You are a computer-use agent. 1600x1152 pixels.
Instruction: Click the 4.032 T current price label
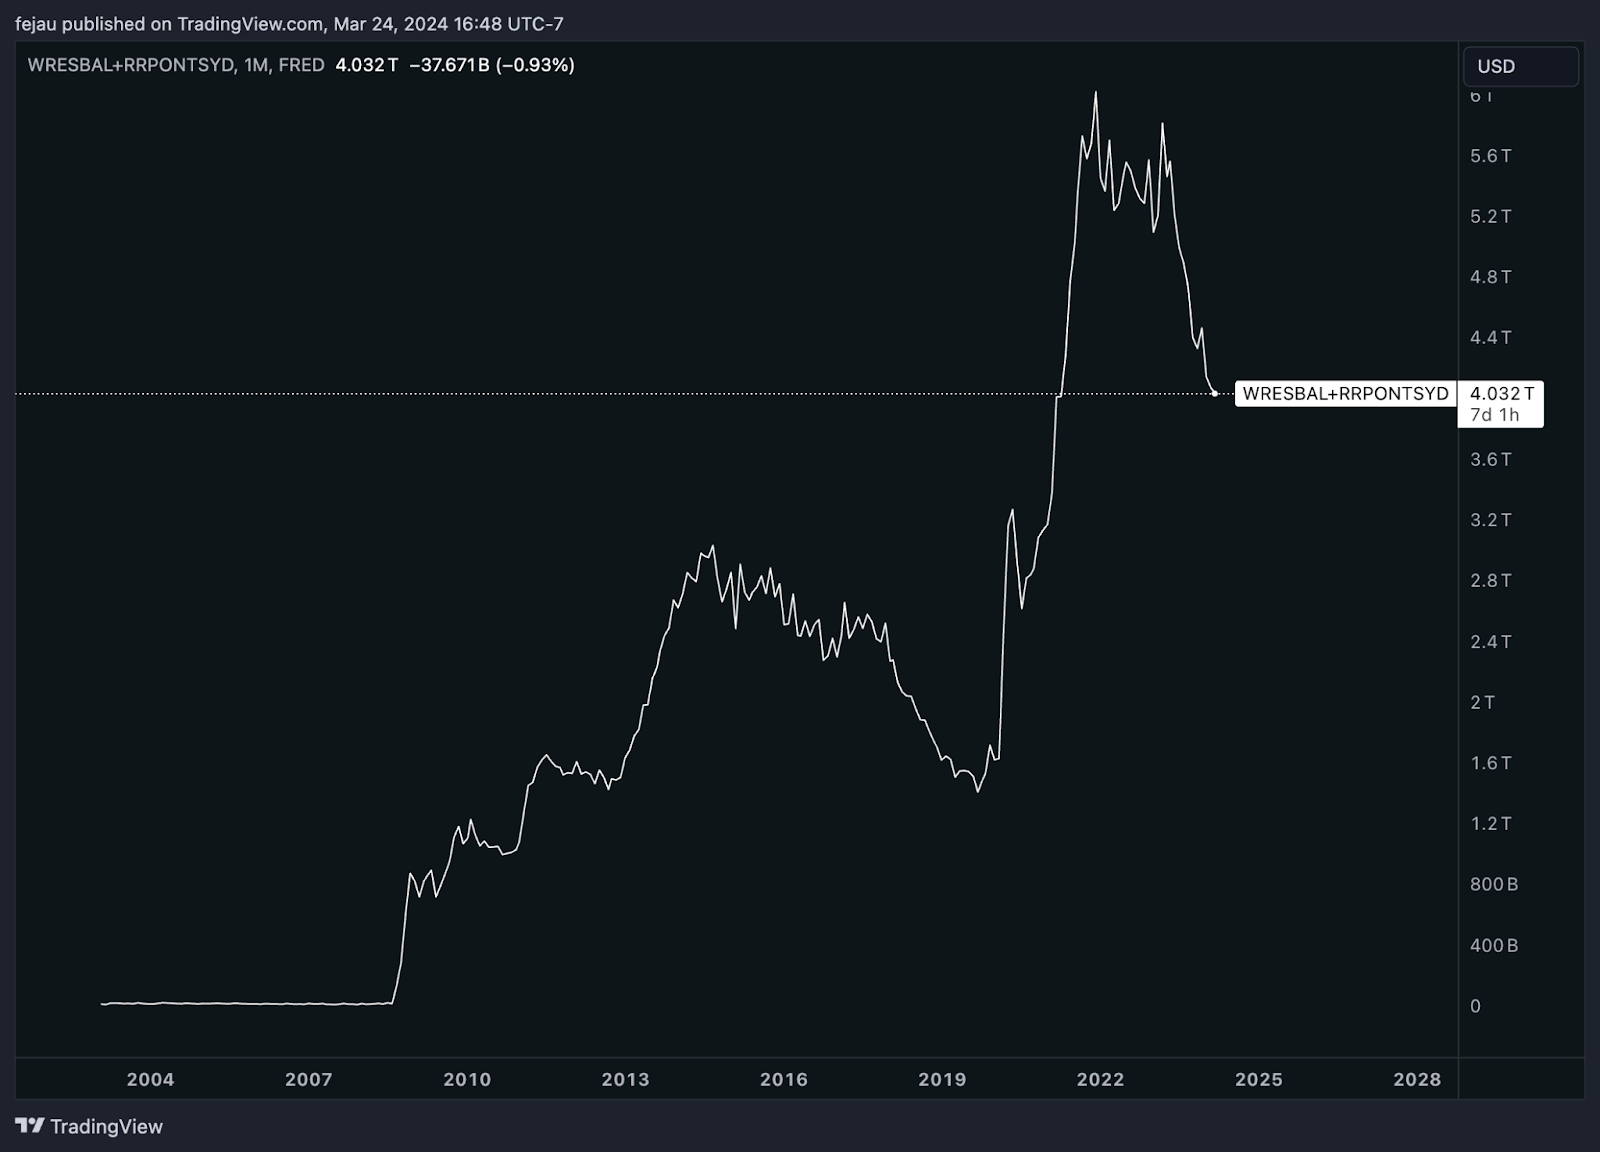(x=1501, y=394)
